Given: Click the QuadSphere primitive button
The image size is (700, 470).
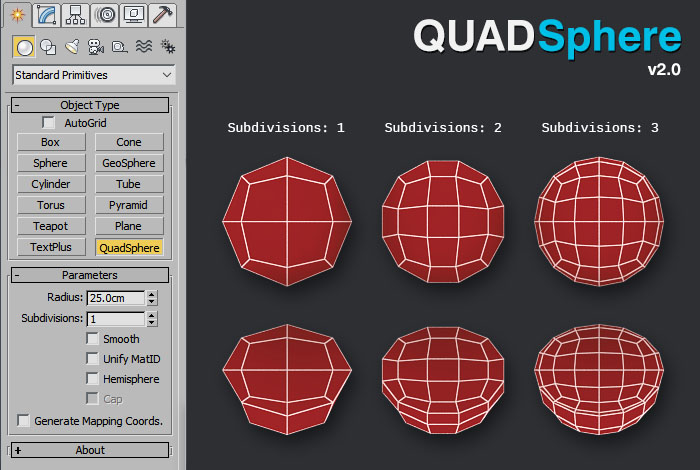Looking at the screenshot, I should tap(129, 247).
